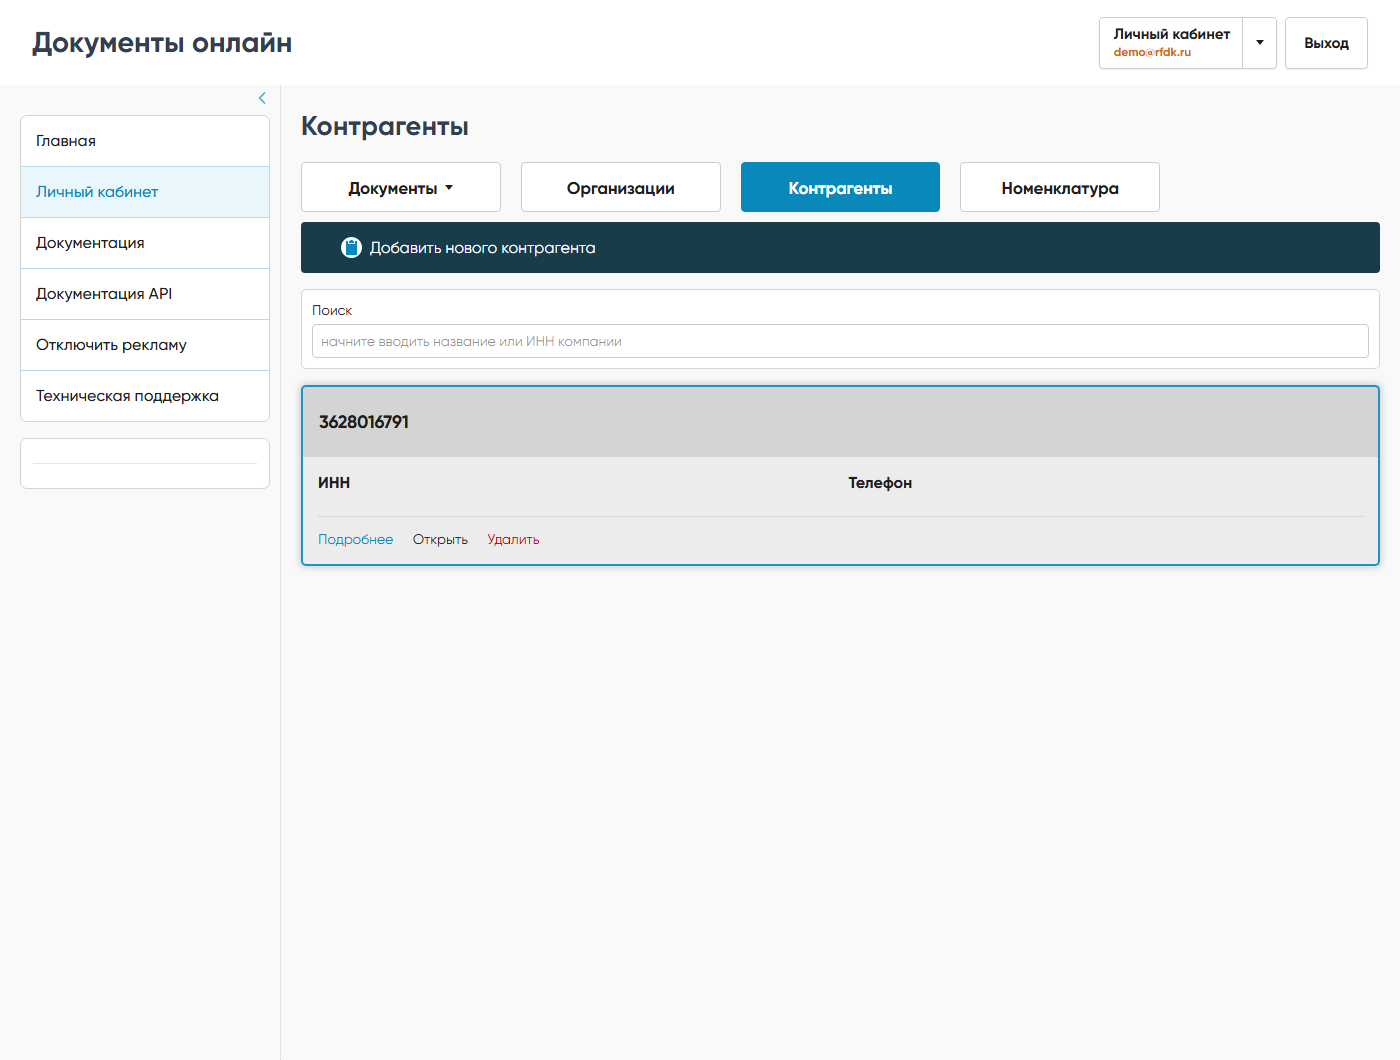Open the Документы dropdown tab

tap(401, 187)
